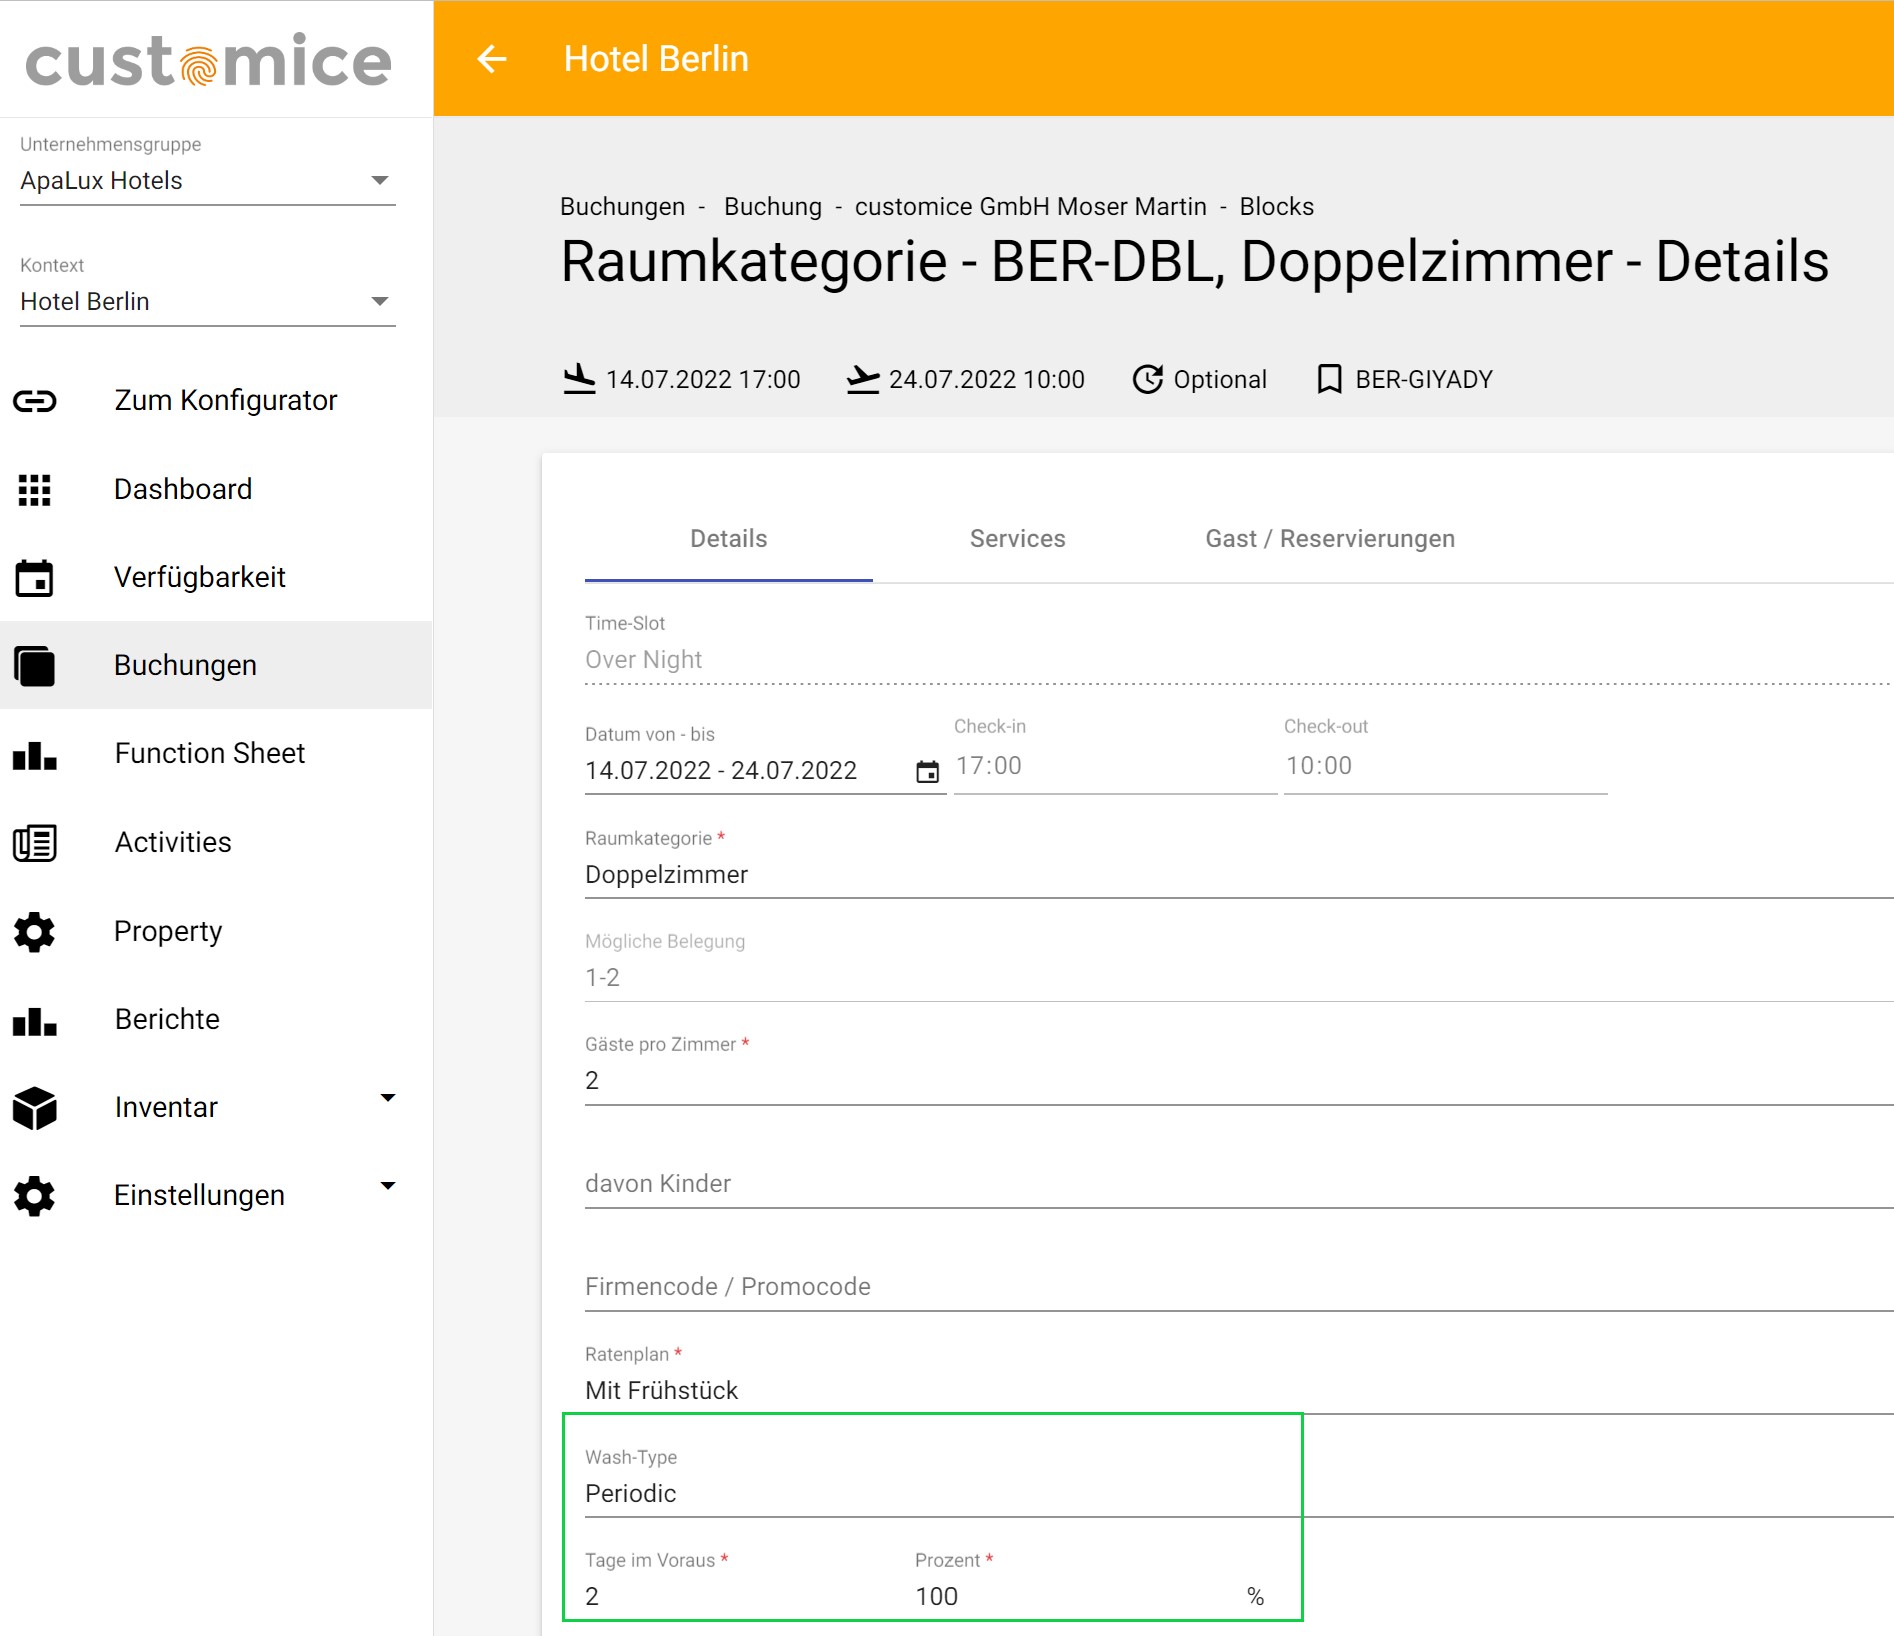Open the Unternehmensgruppe ApaLux Hotels dropdown
The height and width of the screenshot is (1636, 1894).
point(208,181)
